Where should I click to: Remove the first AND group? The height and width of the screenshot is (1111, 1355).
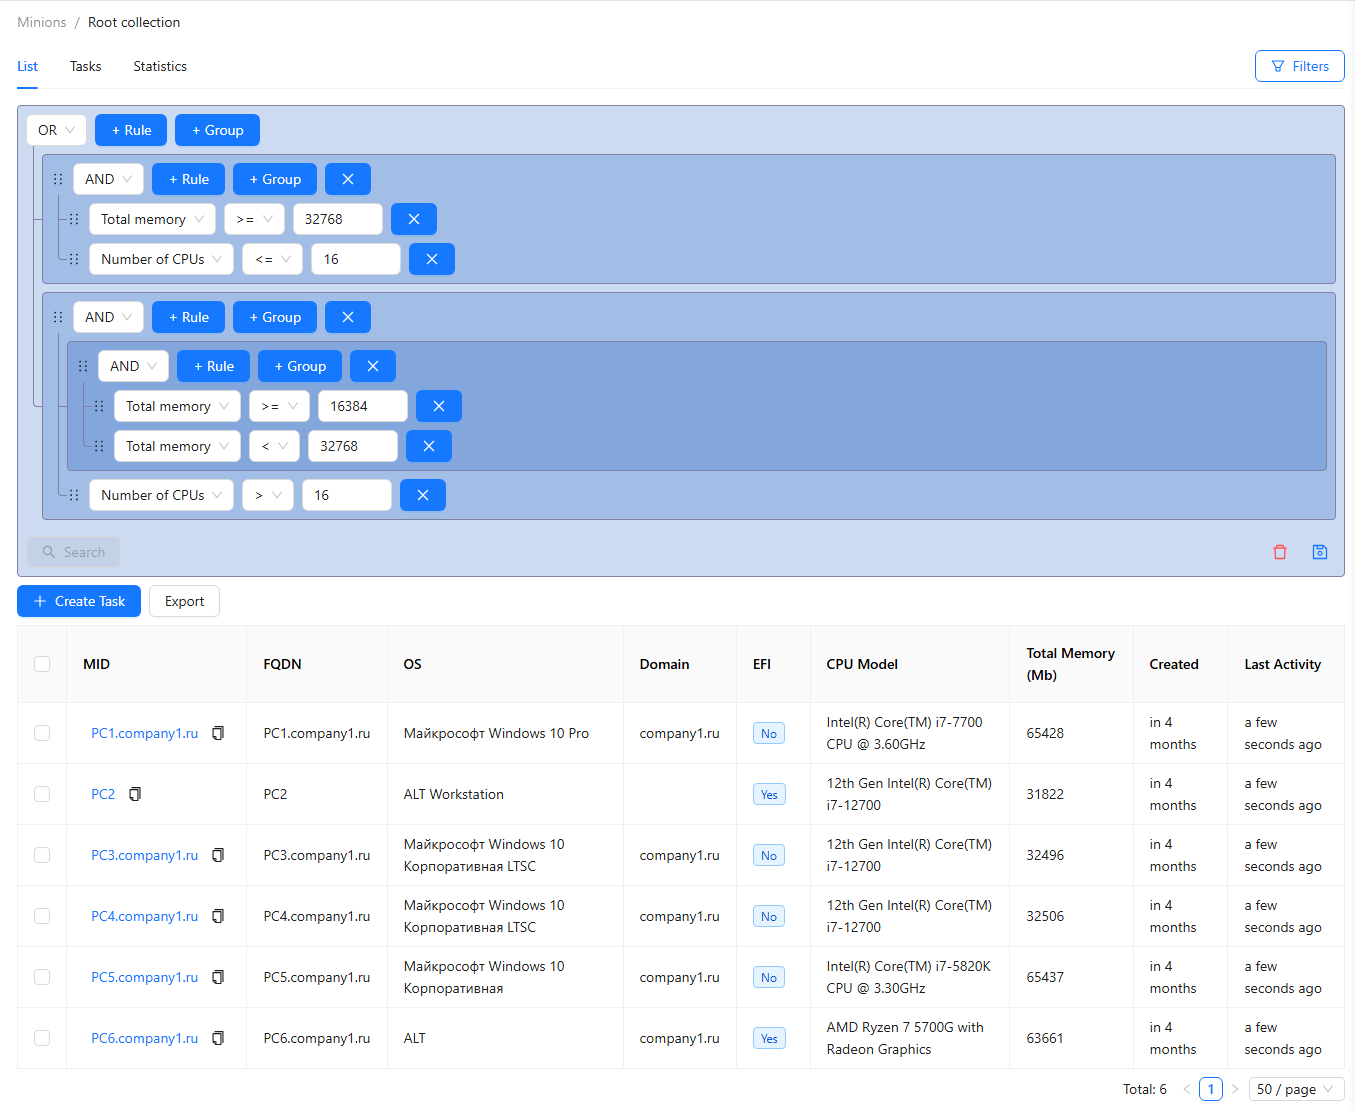(348, 179)
